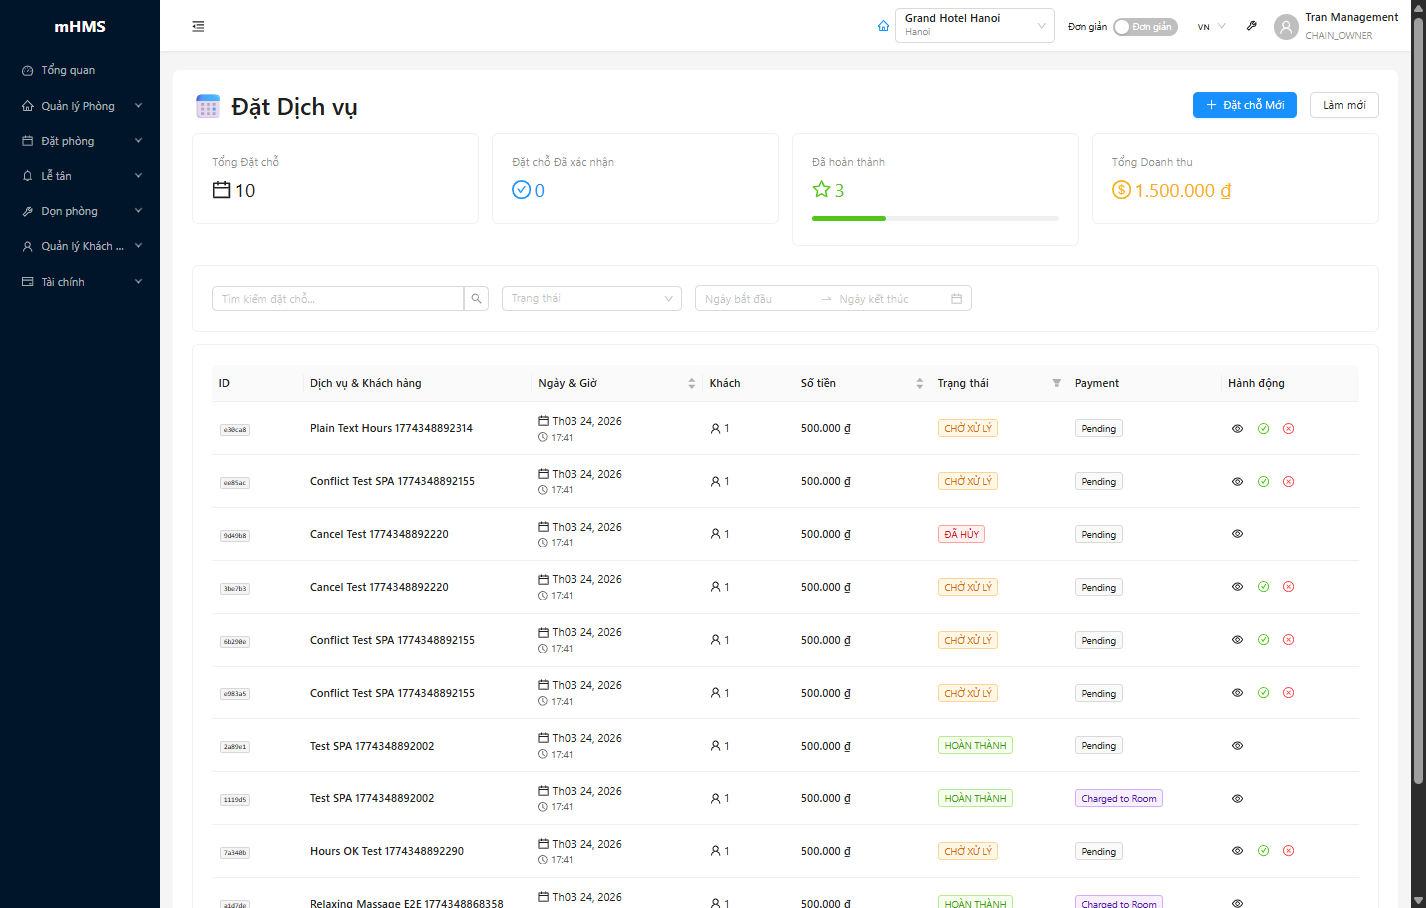Confirm the Plain Text Hours booking
The height and width of the screenshot is (908, 1426).
click(x=1263, y=429)
